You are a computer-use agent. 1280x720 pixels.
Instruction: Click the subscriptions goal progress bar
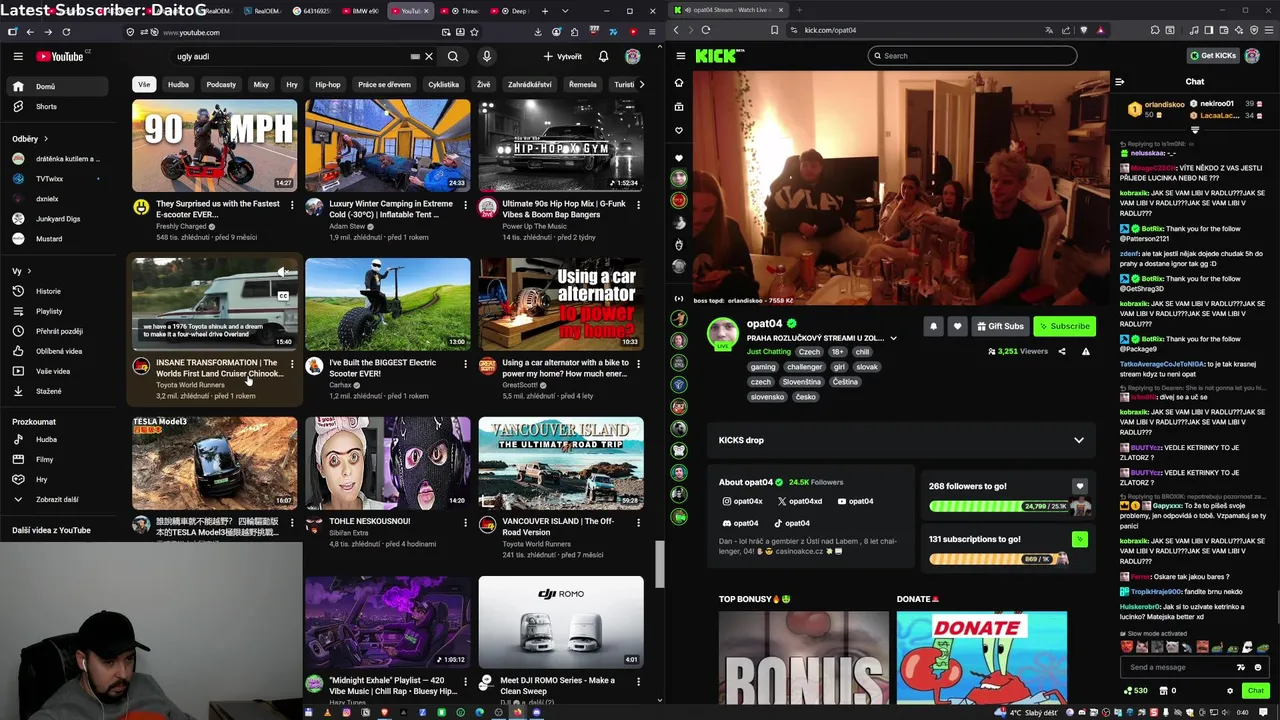pos(1000,559)
